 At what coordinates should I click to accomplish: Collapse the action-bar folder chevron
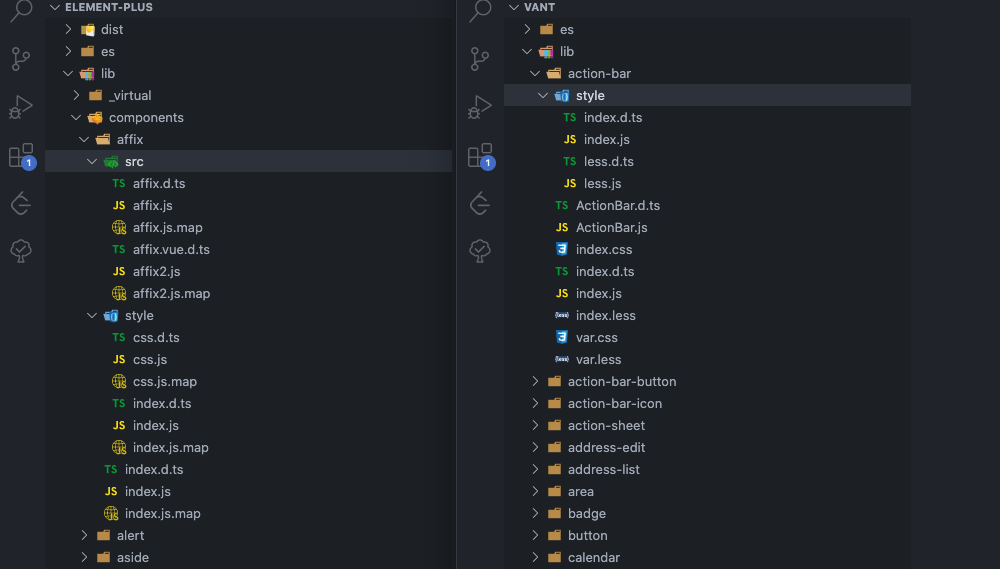535,73
